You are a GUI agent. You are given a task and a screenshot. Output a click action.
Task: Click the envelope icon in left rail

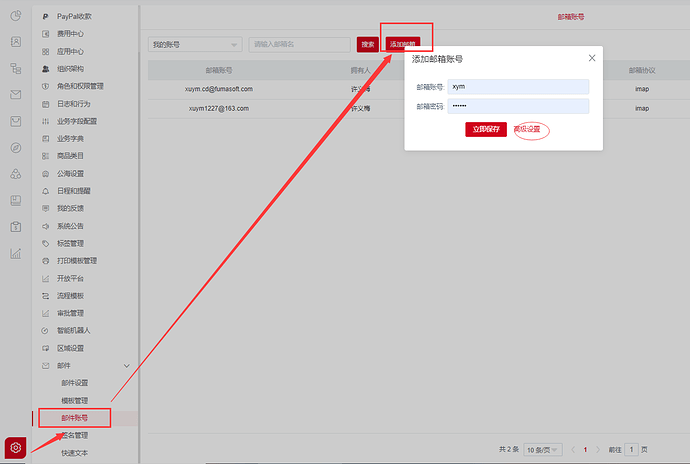(16, 95)
